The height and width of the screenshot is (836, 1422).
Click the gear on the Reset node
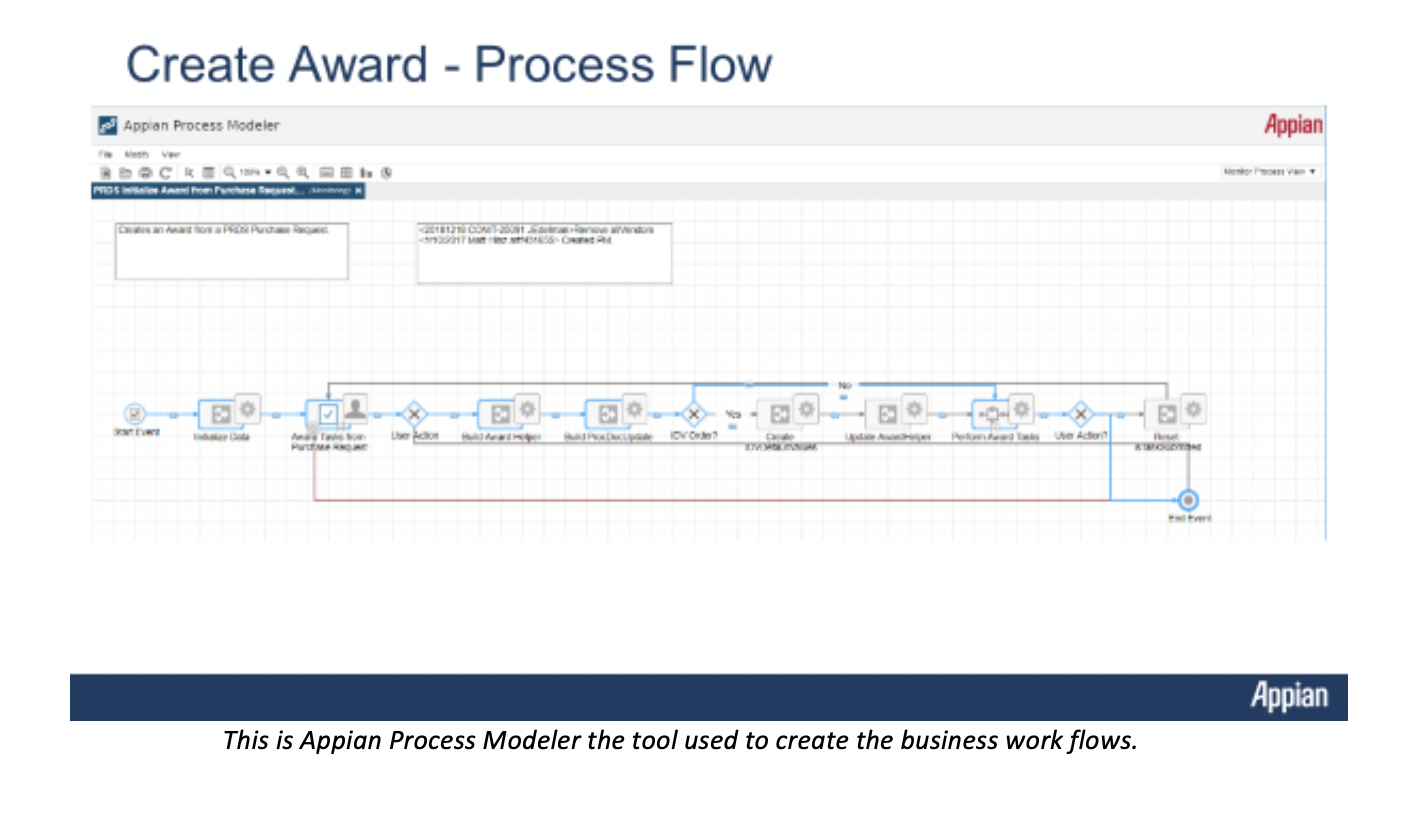coord(1194,407)
